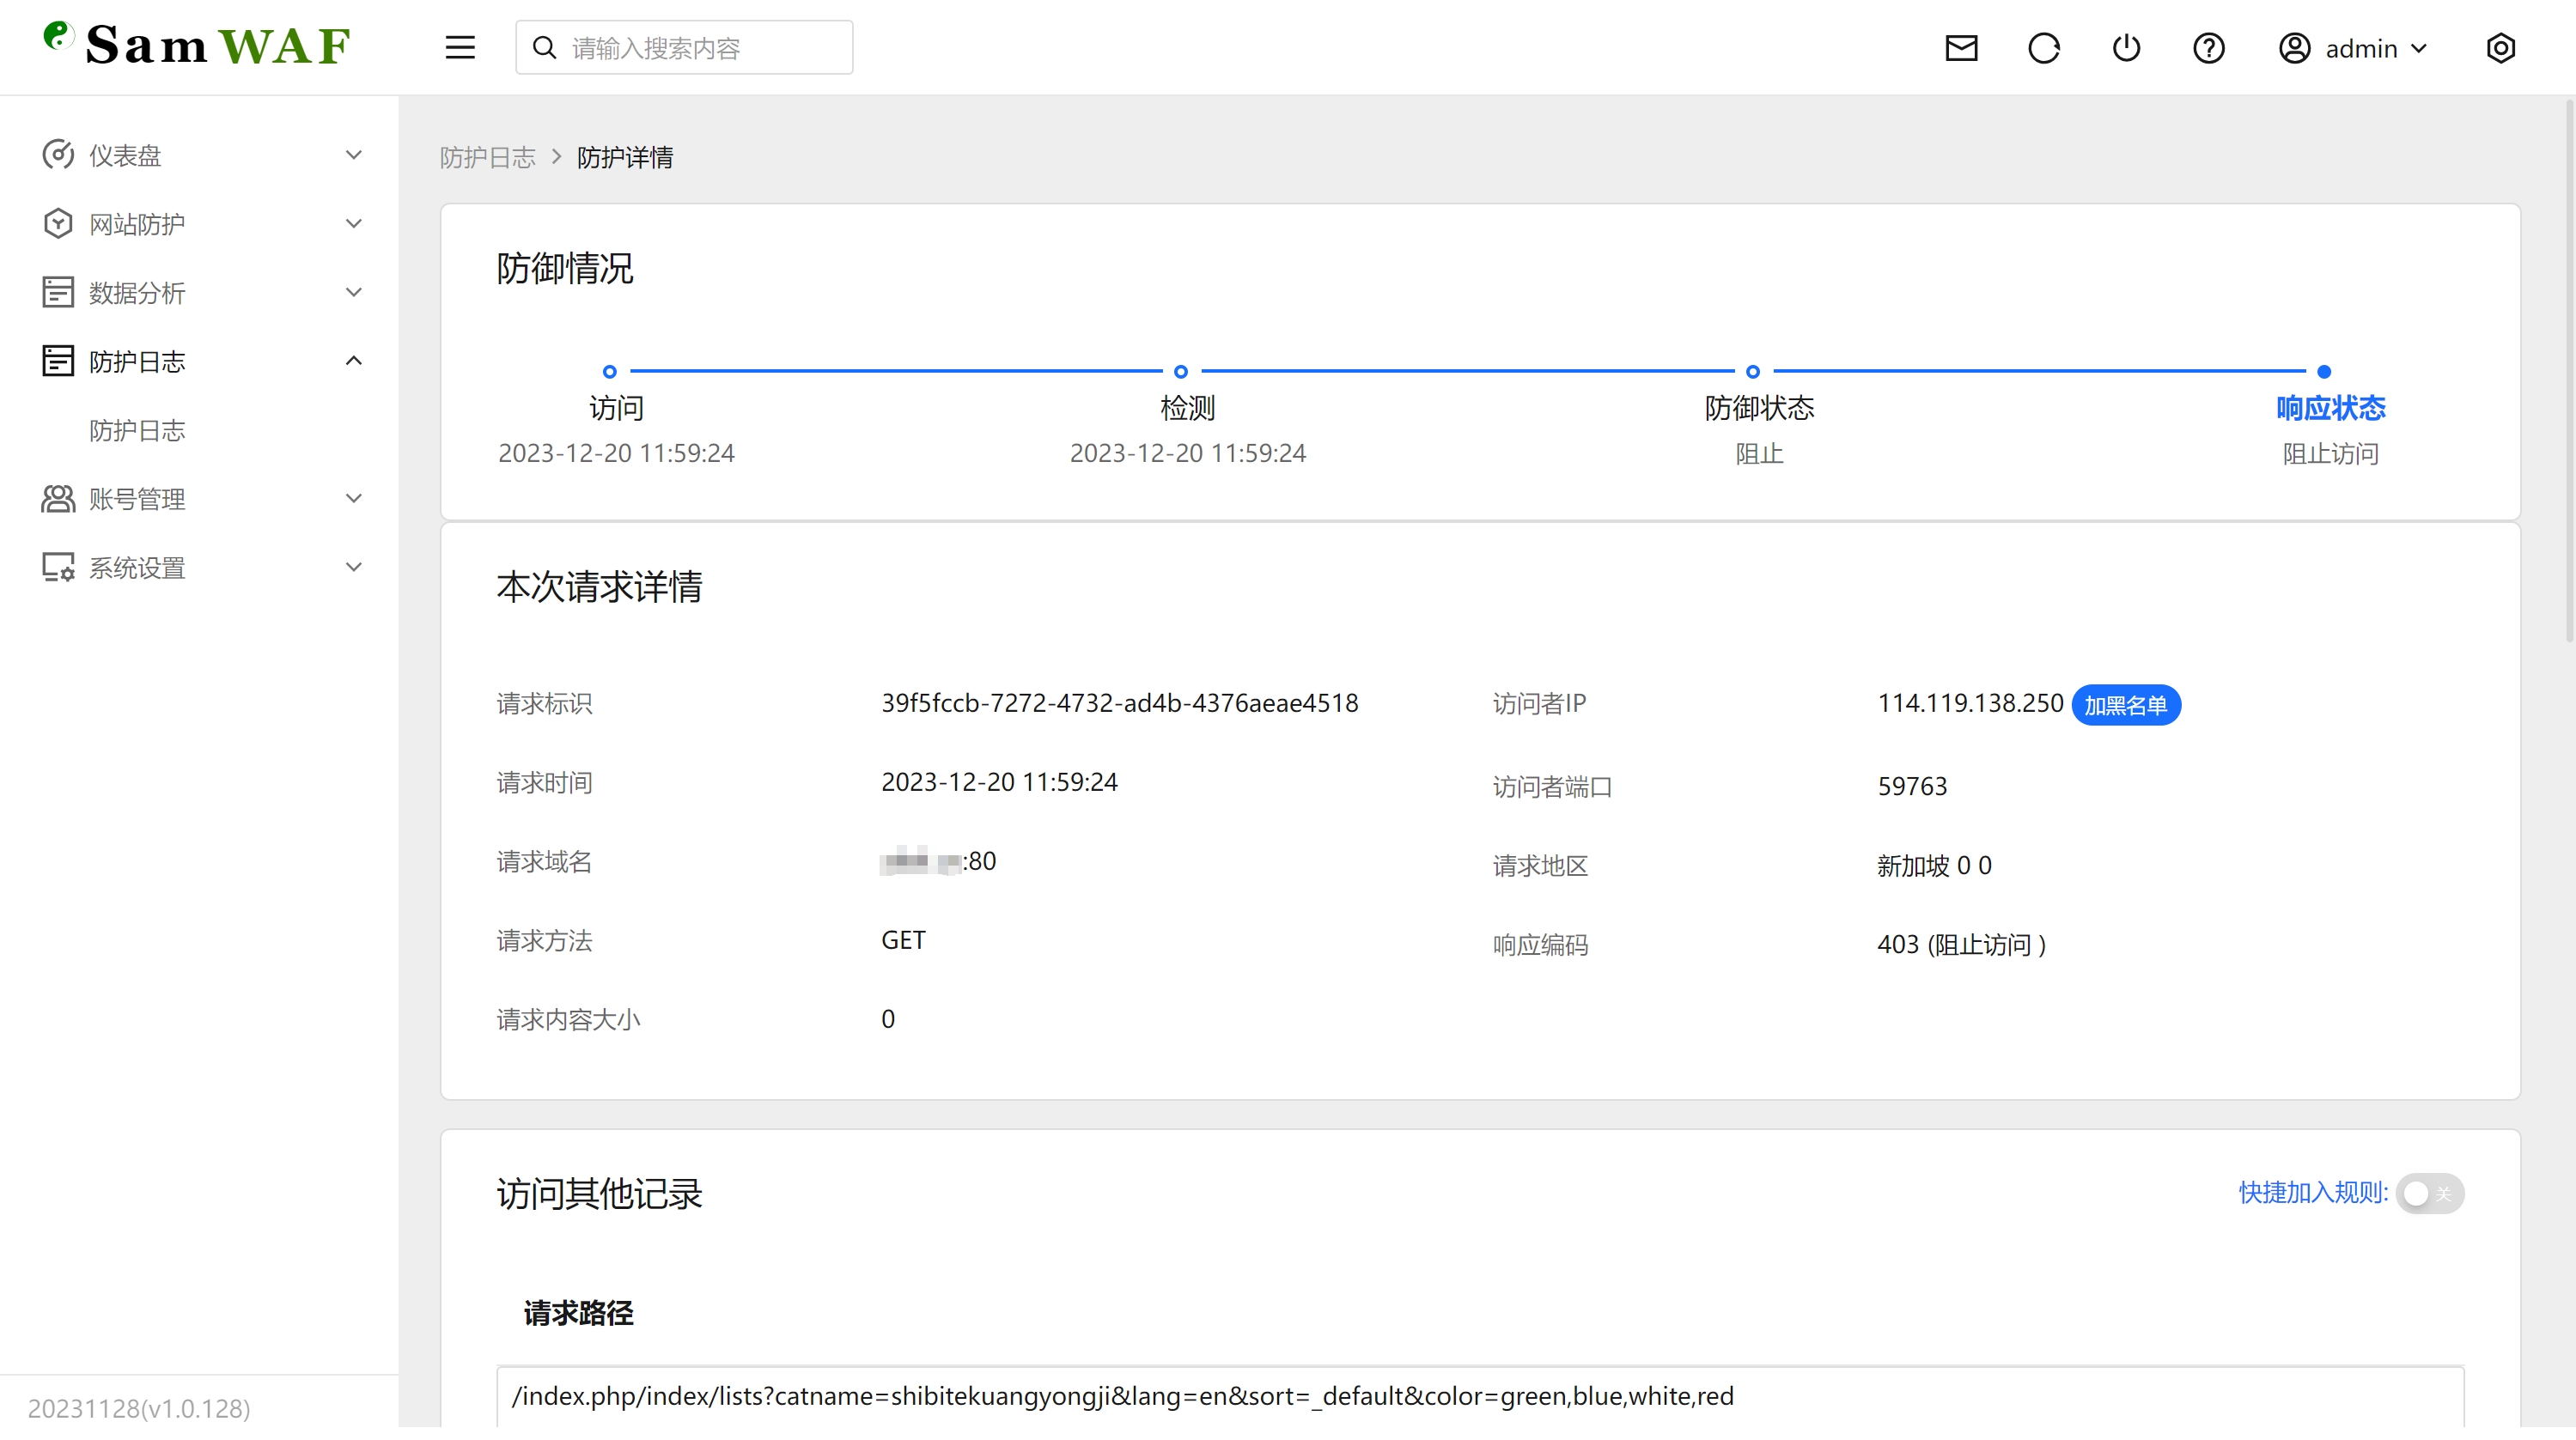The height and width of the screenshot is (1440, 2576).
Task: Click the 数据分析 panel icon
Action: (57, 291)
